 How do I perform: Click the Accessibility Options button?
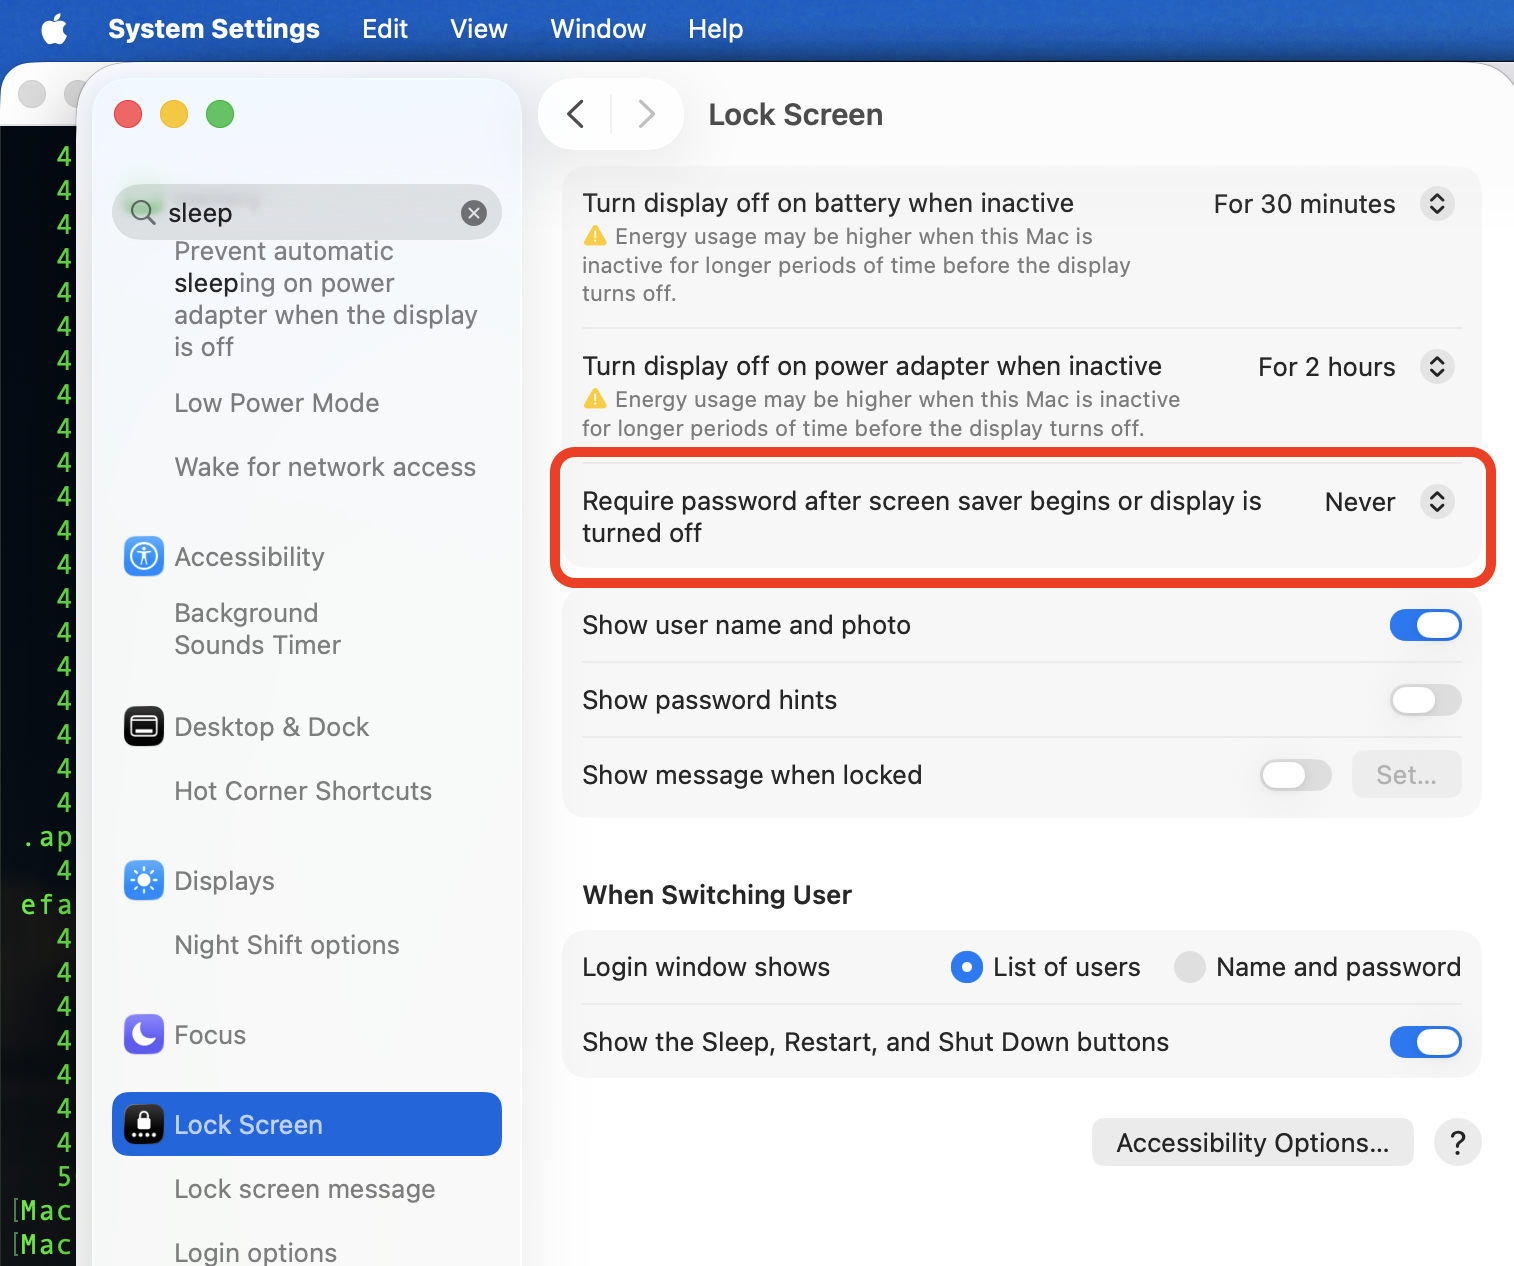1253,1142
